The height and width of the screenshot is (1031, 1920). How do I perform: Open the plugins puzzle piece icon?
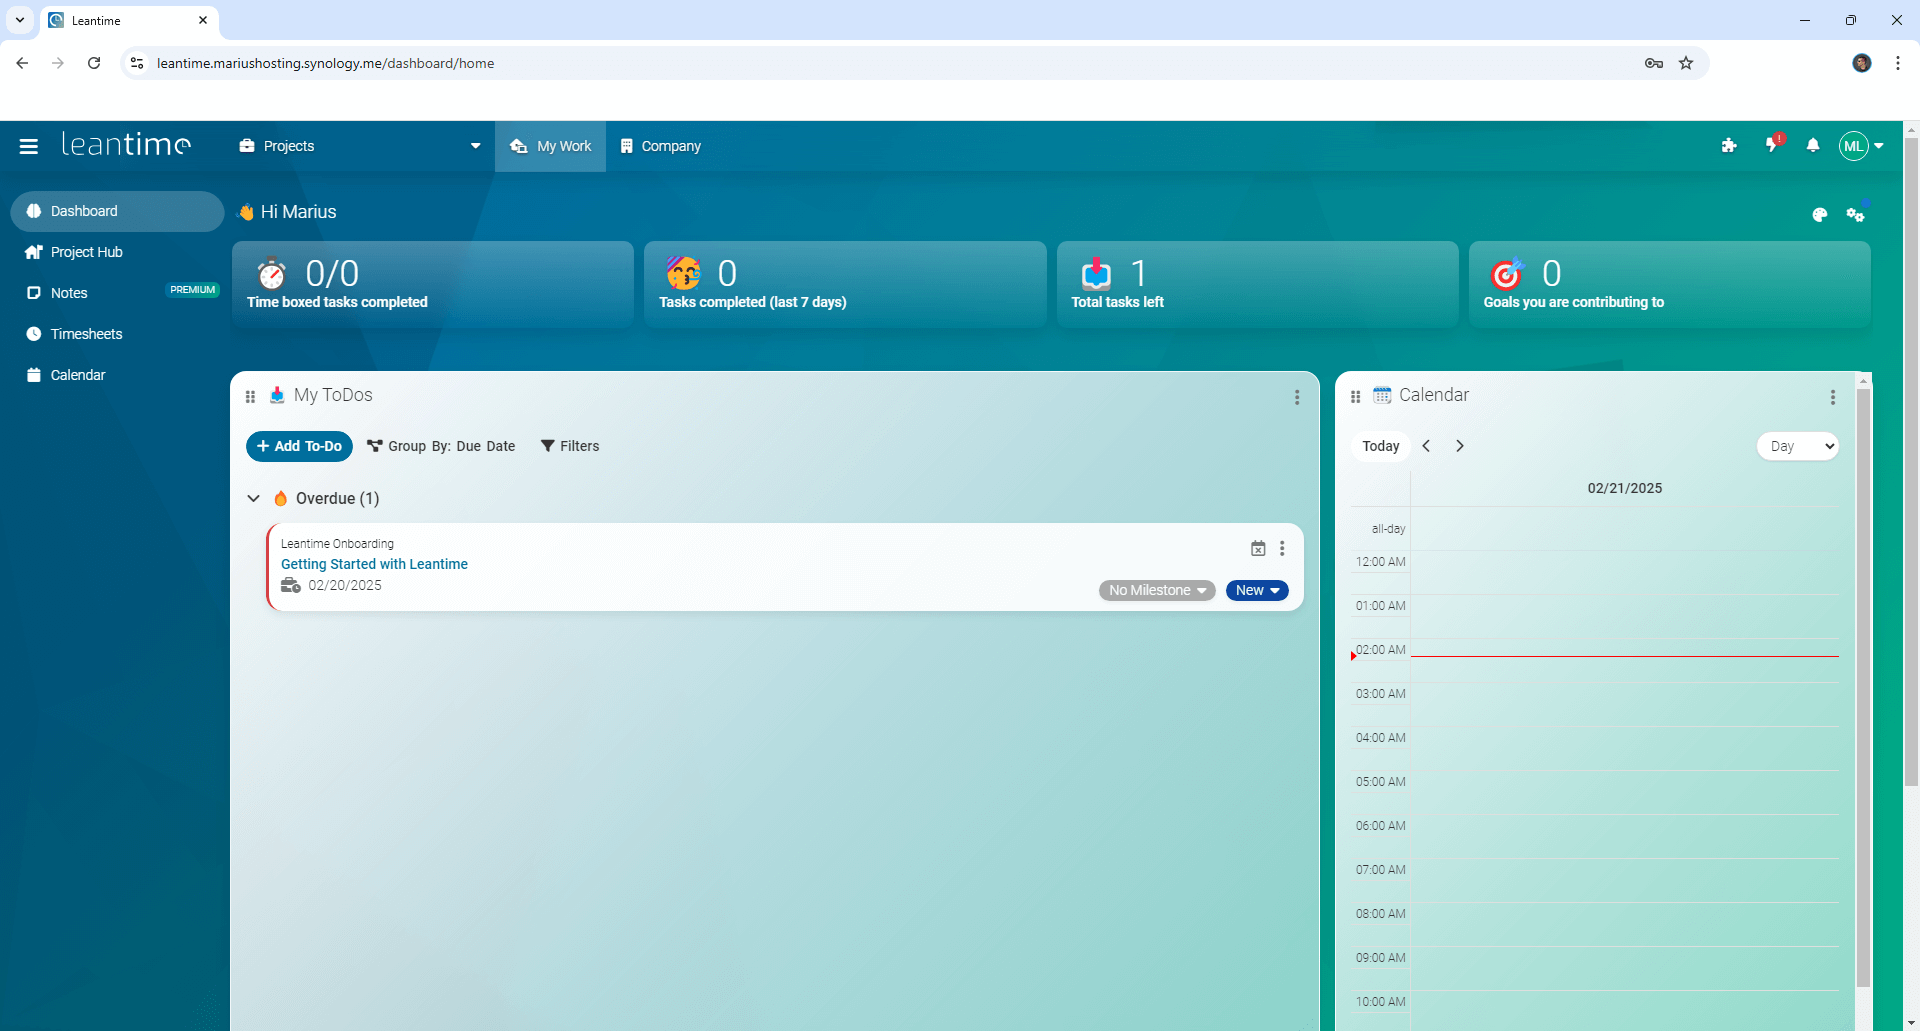point(1729,146)
